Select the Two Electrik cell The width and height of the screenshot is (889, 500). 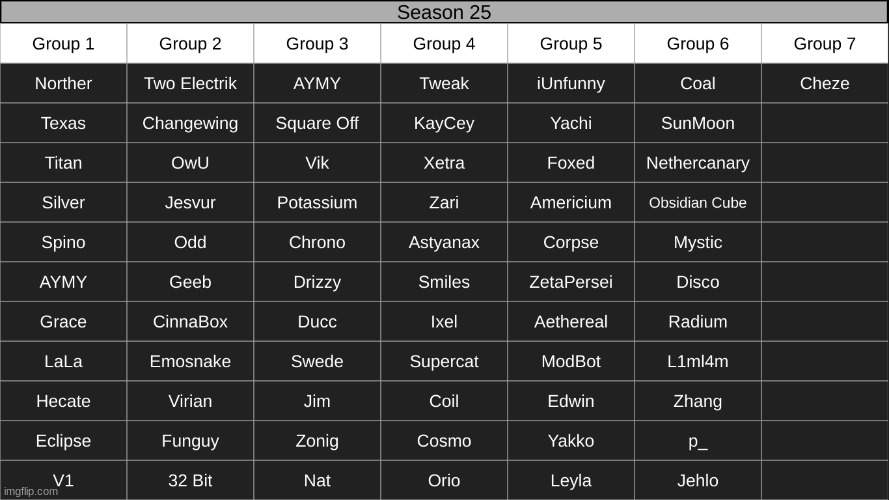click(x=190, y=83)
